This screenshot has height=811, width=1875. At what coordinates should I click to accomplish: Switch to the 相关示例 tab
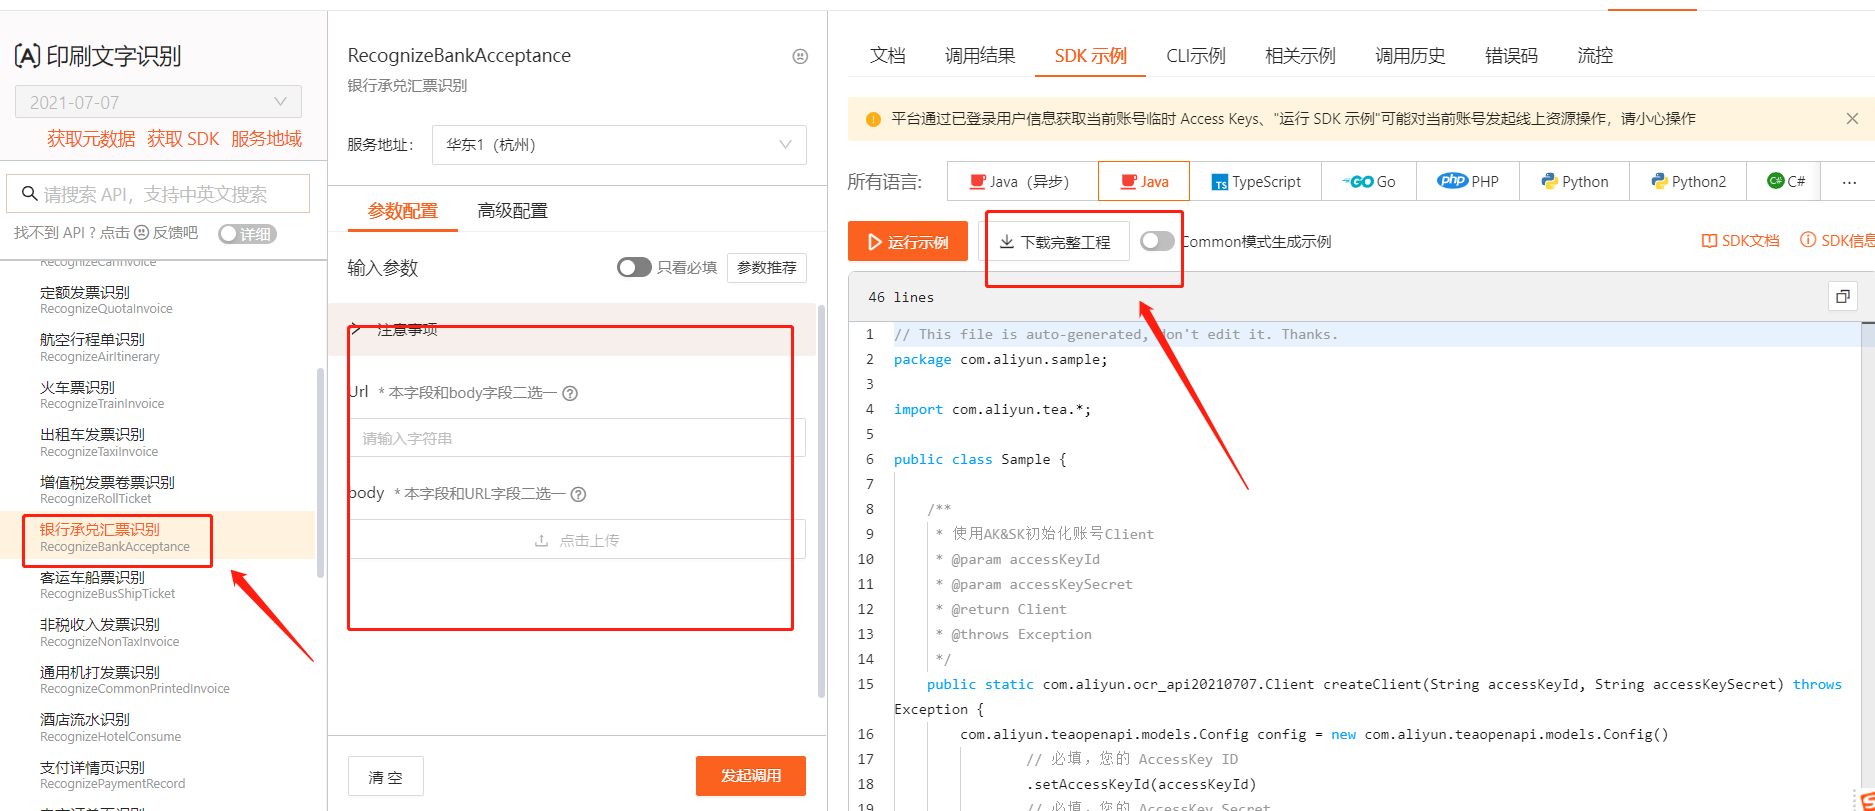[1300, 56]
